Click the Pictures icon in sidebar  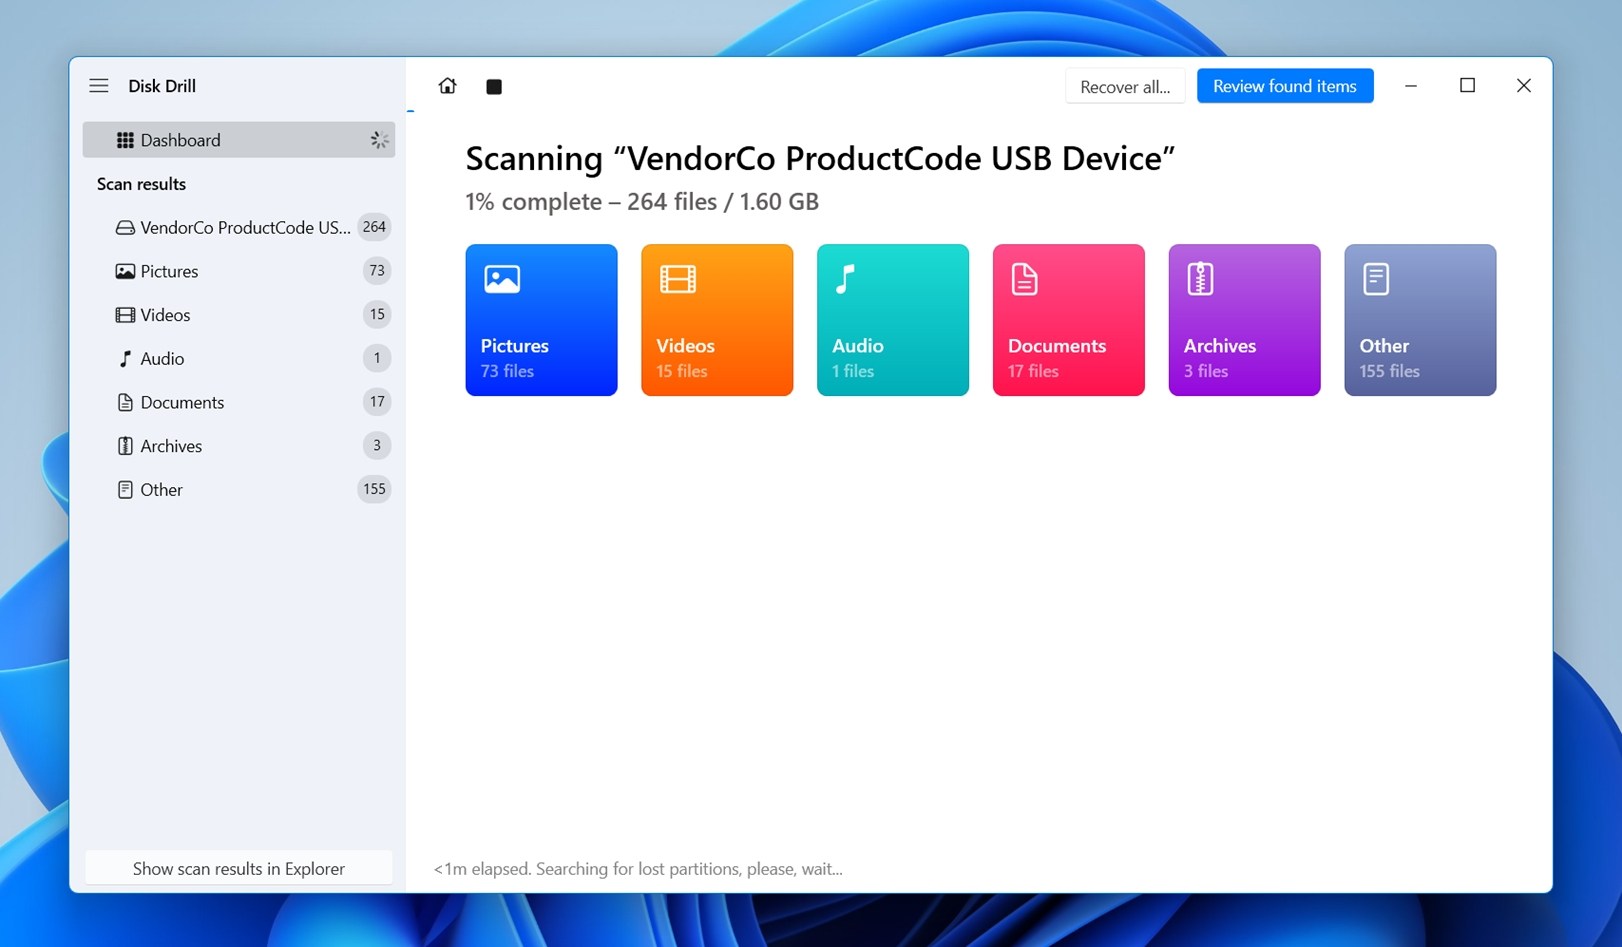[125, 271]
